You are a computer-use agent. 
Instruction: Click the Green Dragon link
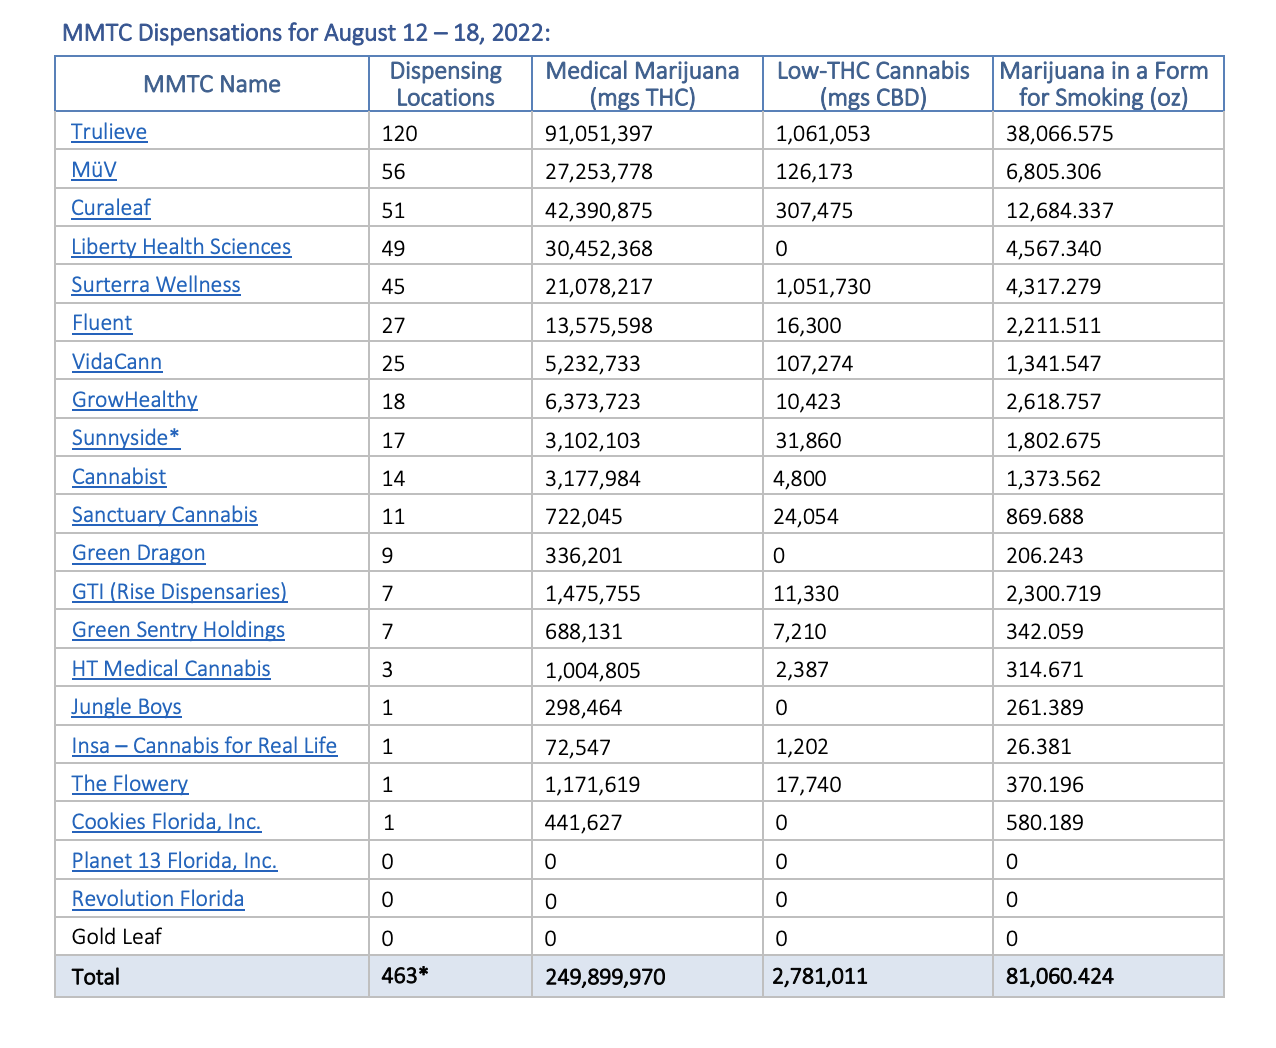click(x=139, y=553)
